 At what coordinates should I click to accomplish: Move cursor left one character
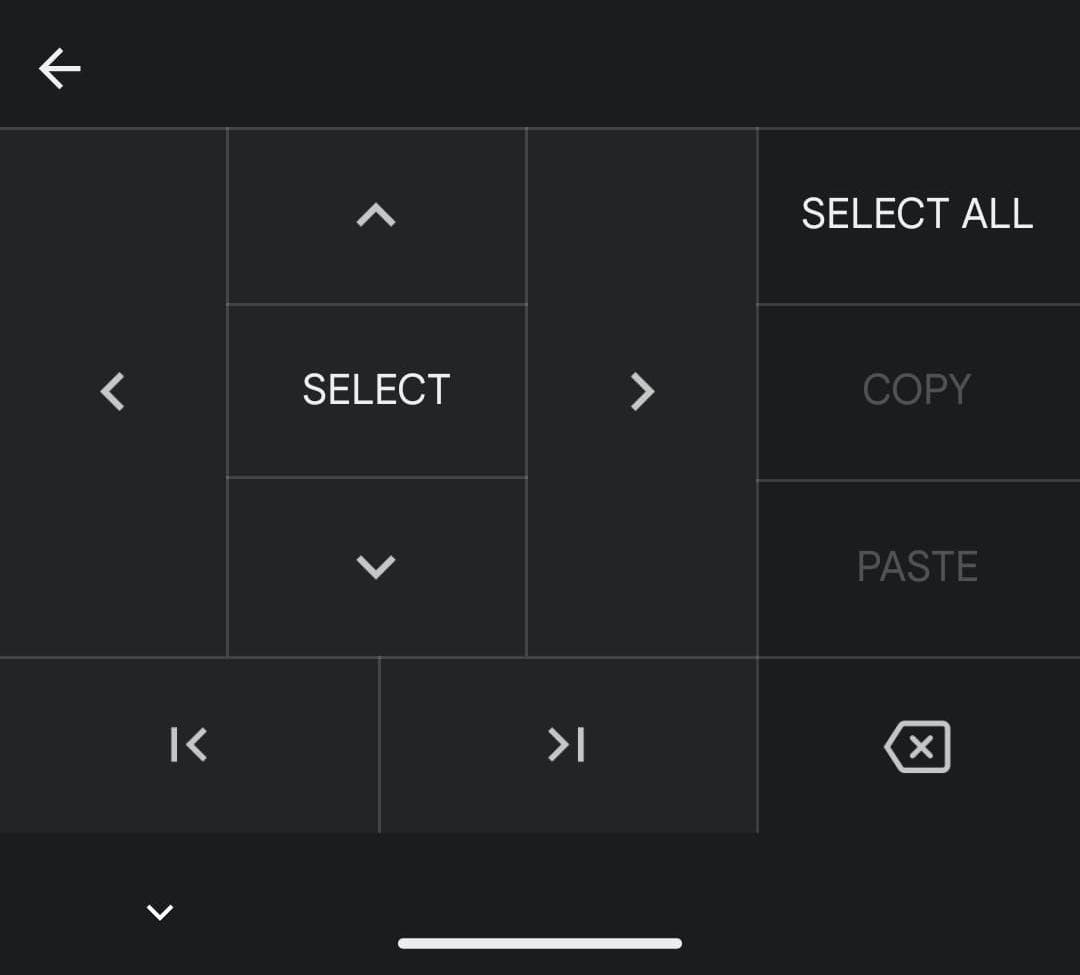click(113, 391)
